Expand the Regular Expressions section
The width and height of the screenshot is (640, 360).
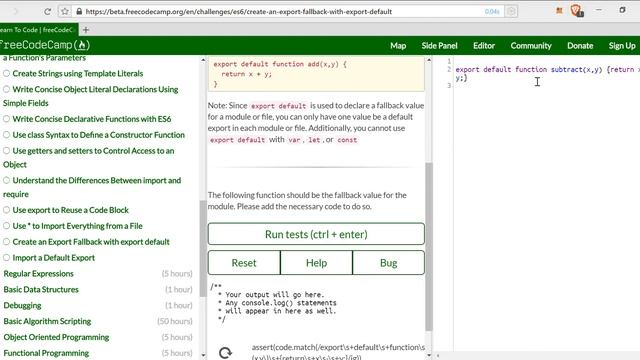[38, 273]
